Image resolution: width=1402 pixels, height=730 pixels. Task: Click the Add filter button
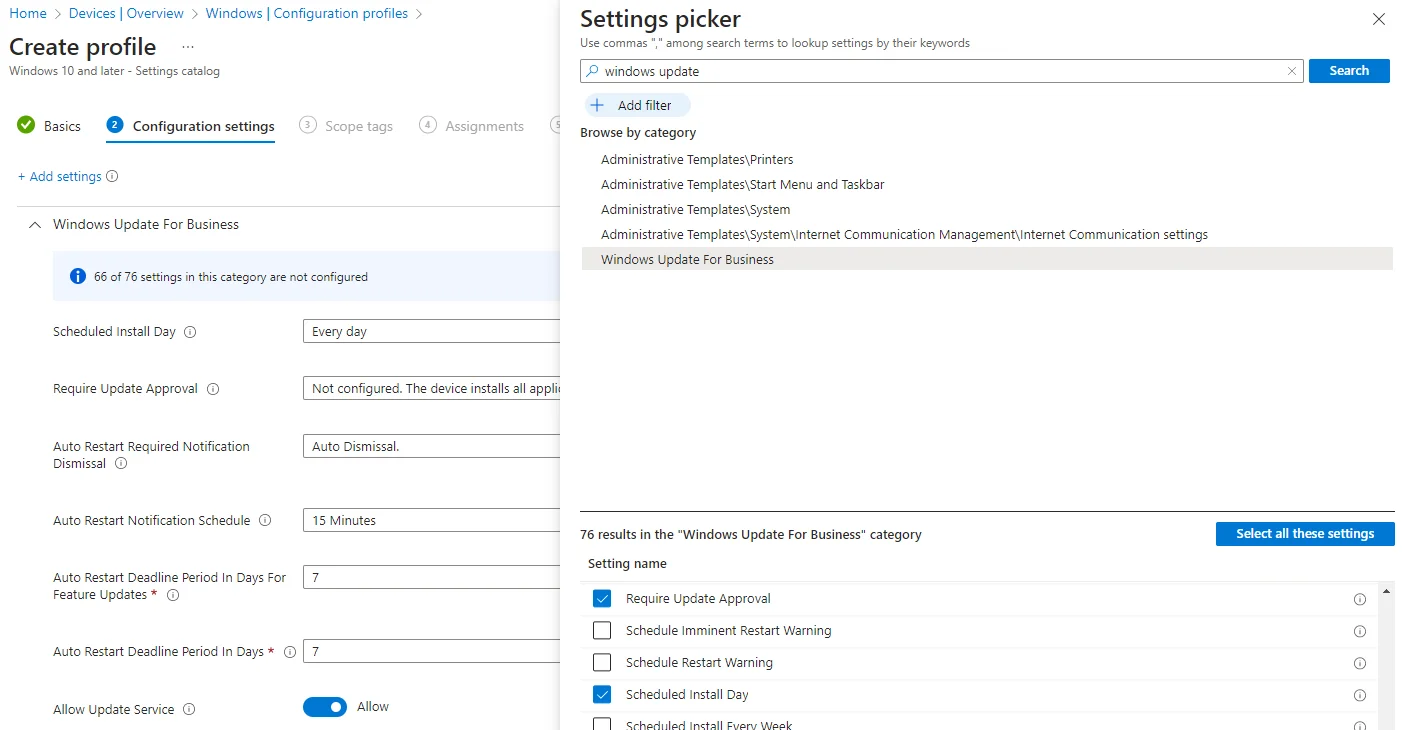[x=636, y=105]
